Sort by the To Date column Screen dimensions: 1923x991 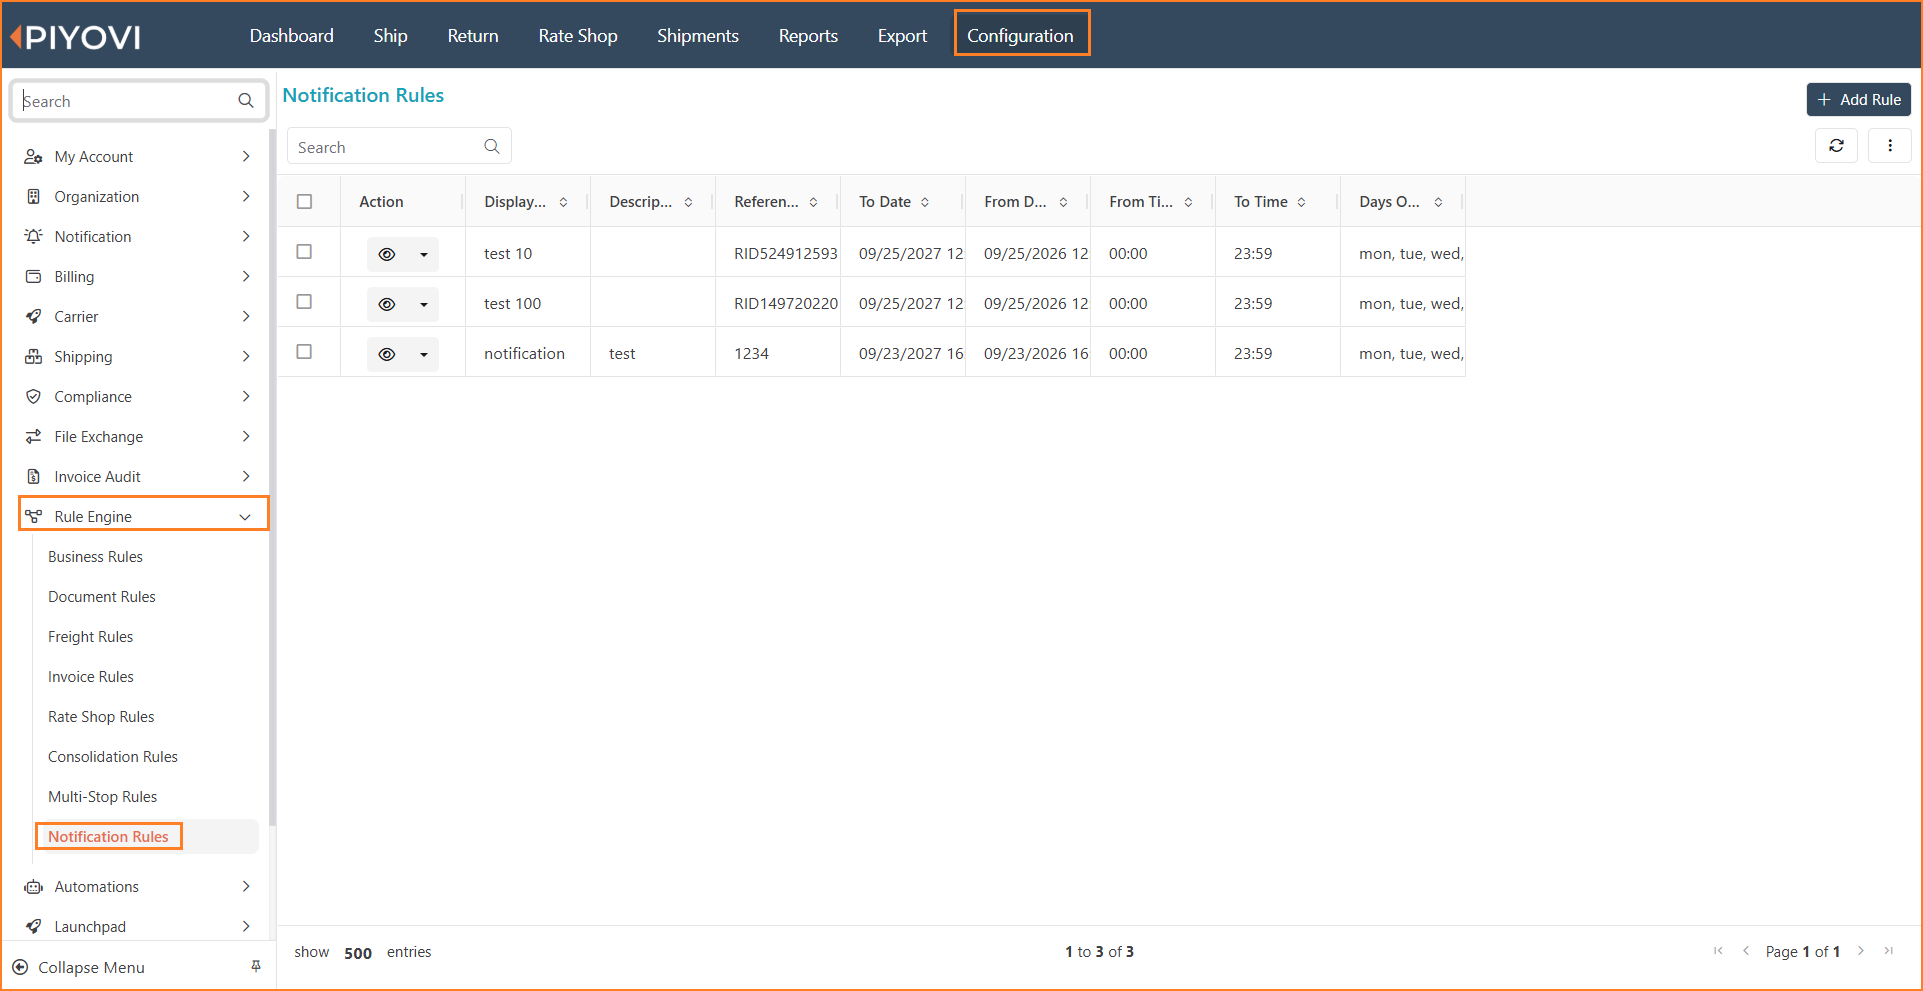coord(925,202)
